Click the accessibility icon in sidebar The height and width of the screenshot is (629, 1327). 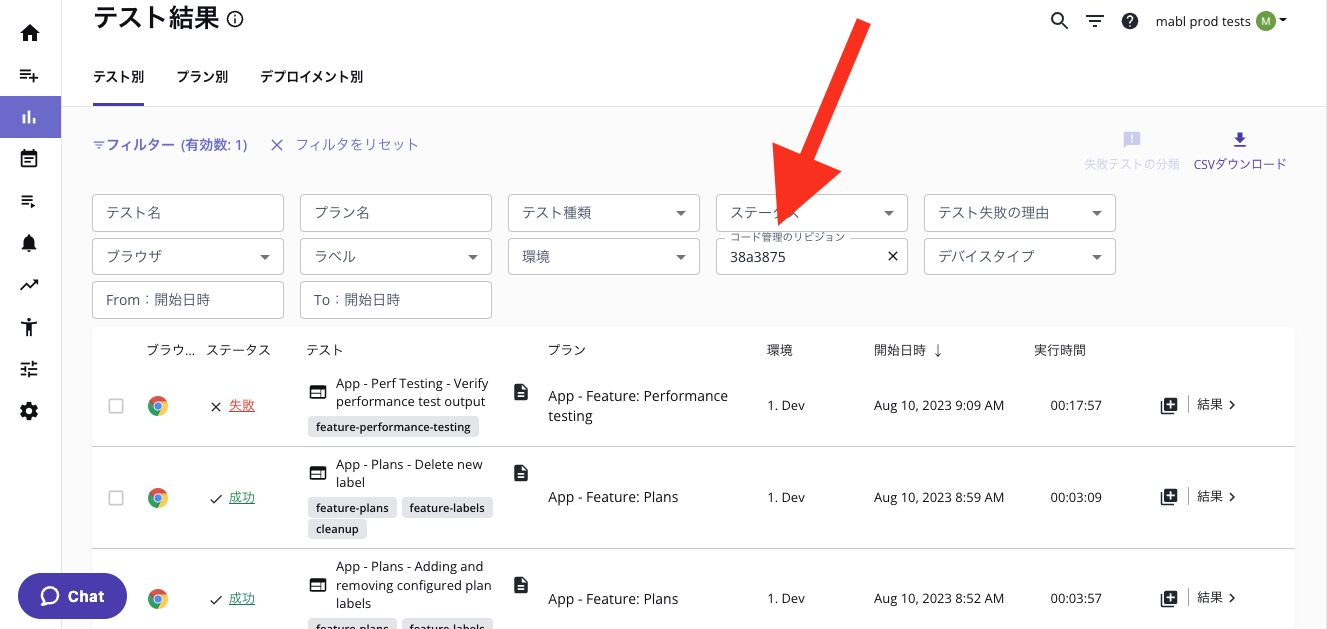[30, 327]
